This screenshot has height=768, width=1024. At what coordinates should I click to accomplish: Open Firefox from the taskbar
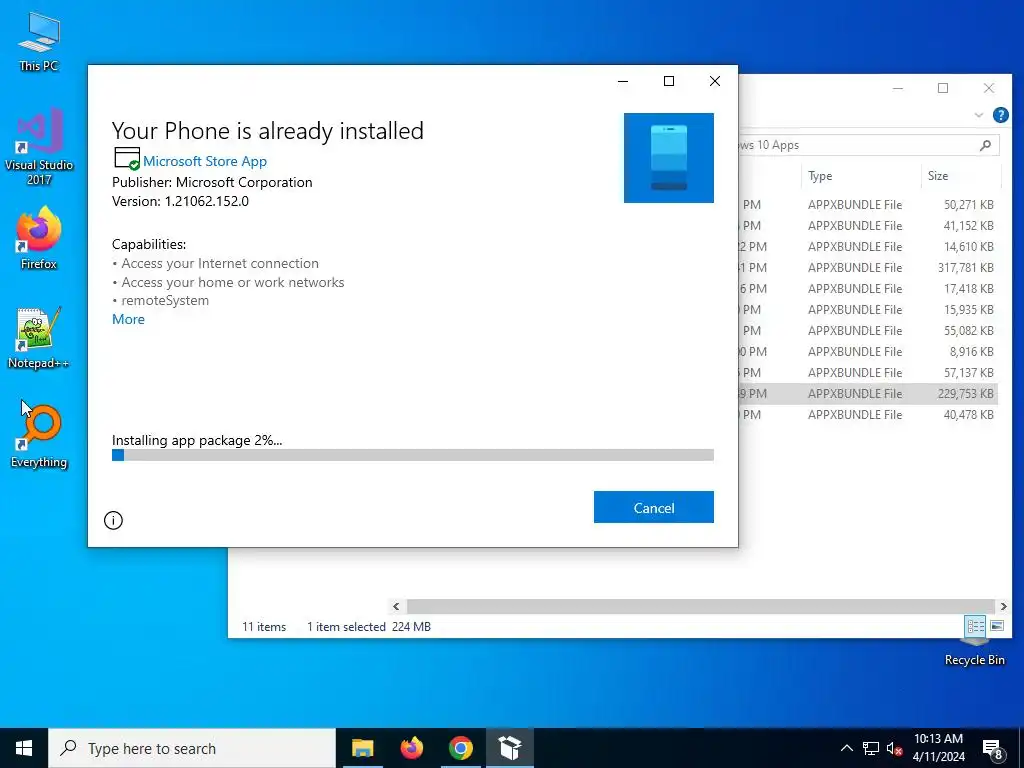(x=411, y=748)
